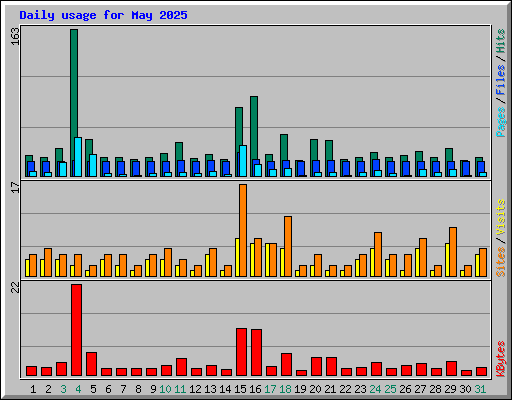Click the orange Sites legend label
Image resolution: width=512 pixels, height=400 pixels.
click(501, 262)
